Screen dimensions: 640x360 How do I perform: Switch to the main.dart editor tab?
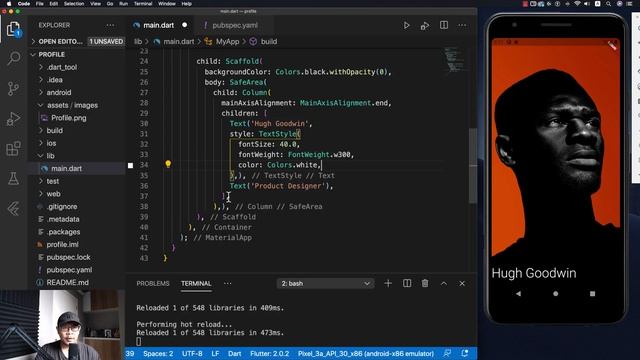click(158, 25)
